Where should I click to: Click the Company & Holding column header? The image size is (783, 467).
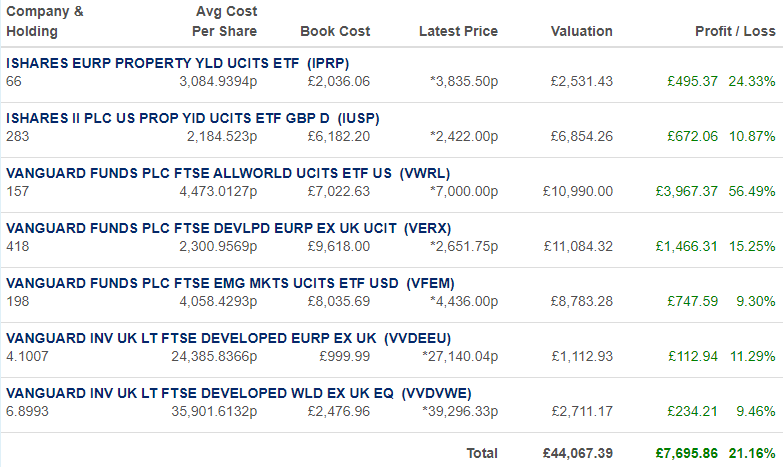(x=44, y=21)
